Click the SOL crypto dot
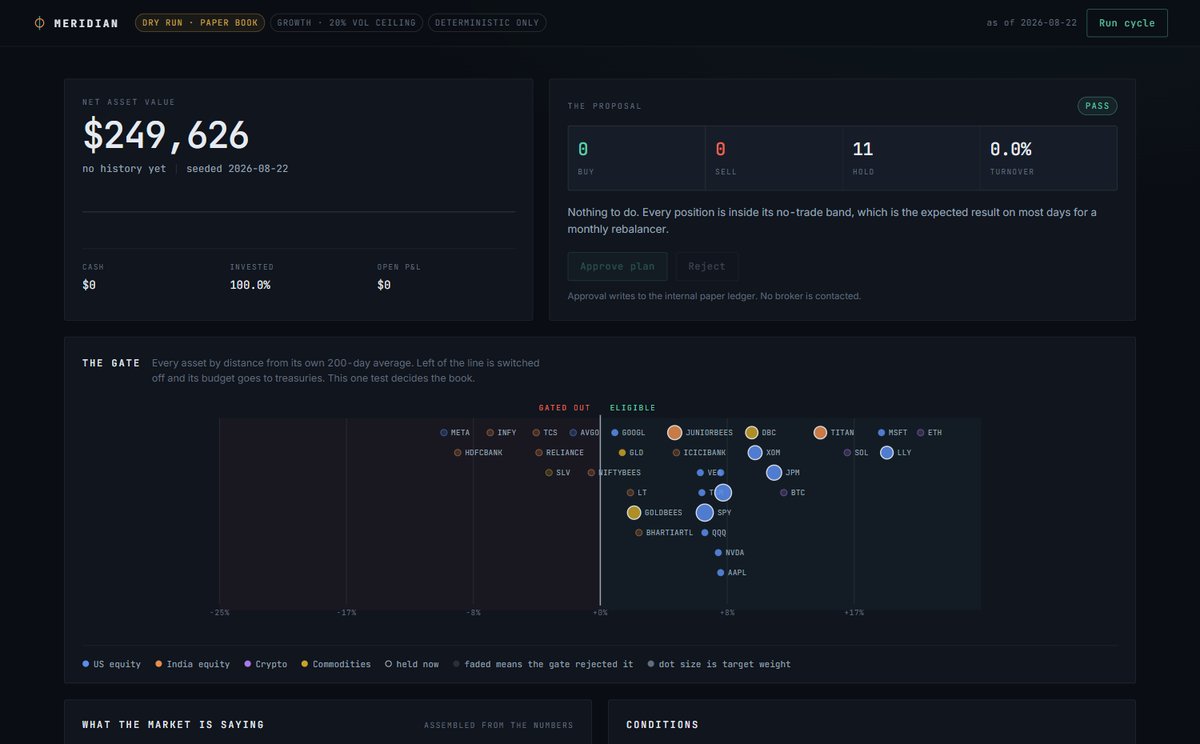The width and height of the screenshot is (1200, 744). 848,453
